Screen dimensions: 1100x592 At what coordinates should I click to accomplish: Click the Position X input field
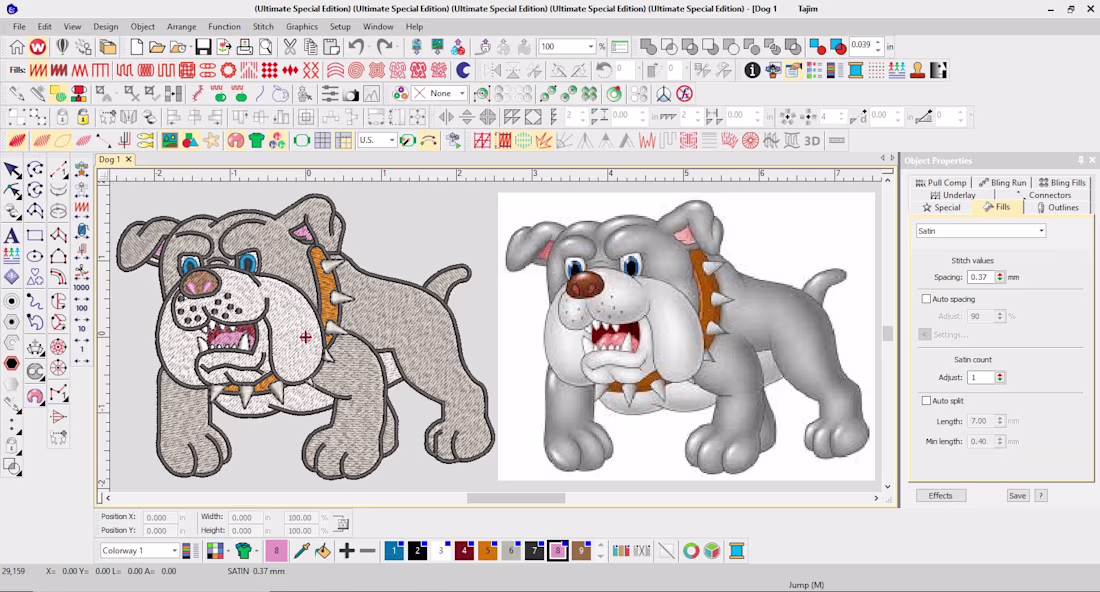click(160, 518)
